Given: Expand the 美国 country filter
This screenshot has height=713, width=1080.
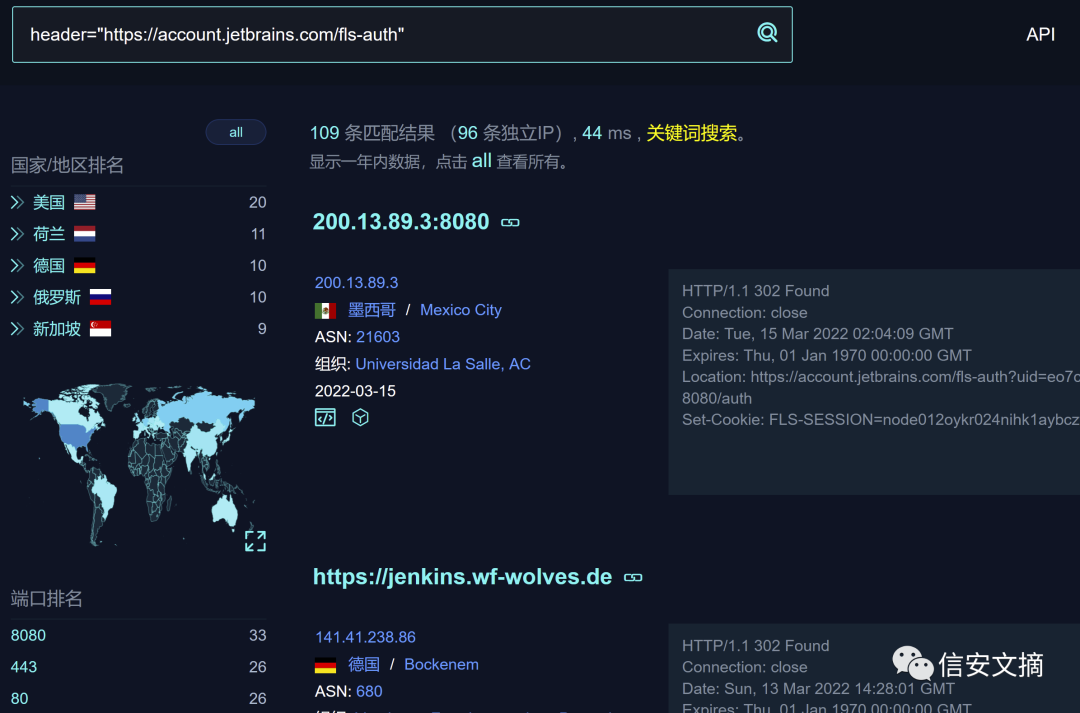Looking at the screenshot, I should pos(17,202).
